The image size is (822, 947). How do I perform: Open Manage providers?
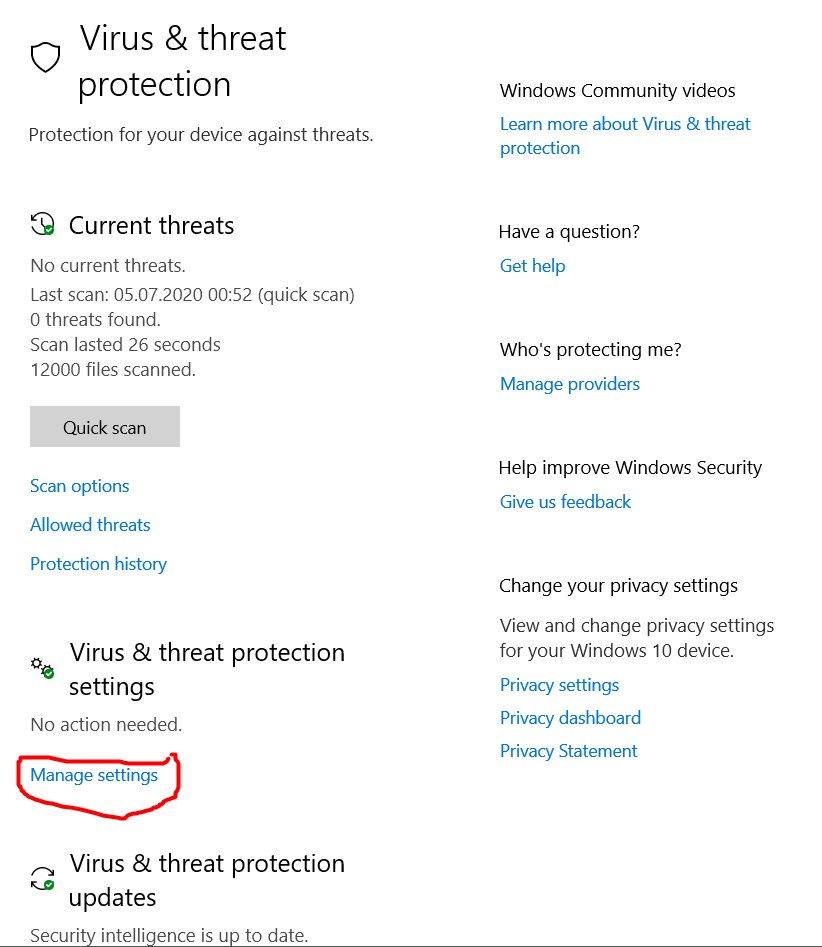[570, 384]
